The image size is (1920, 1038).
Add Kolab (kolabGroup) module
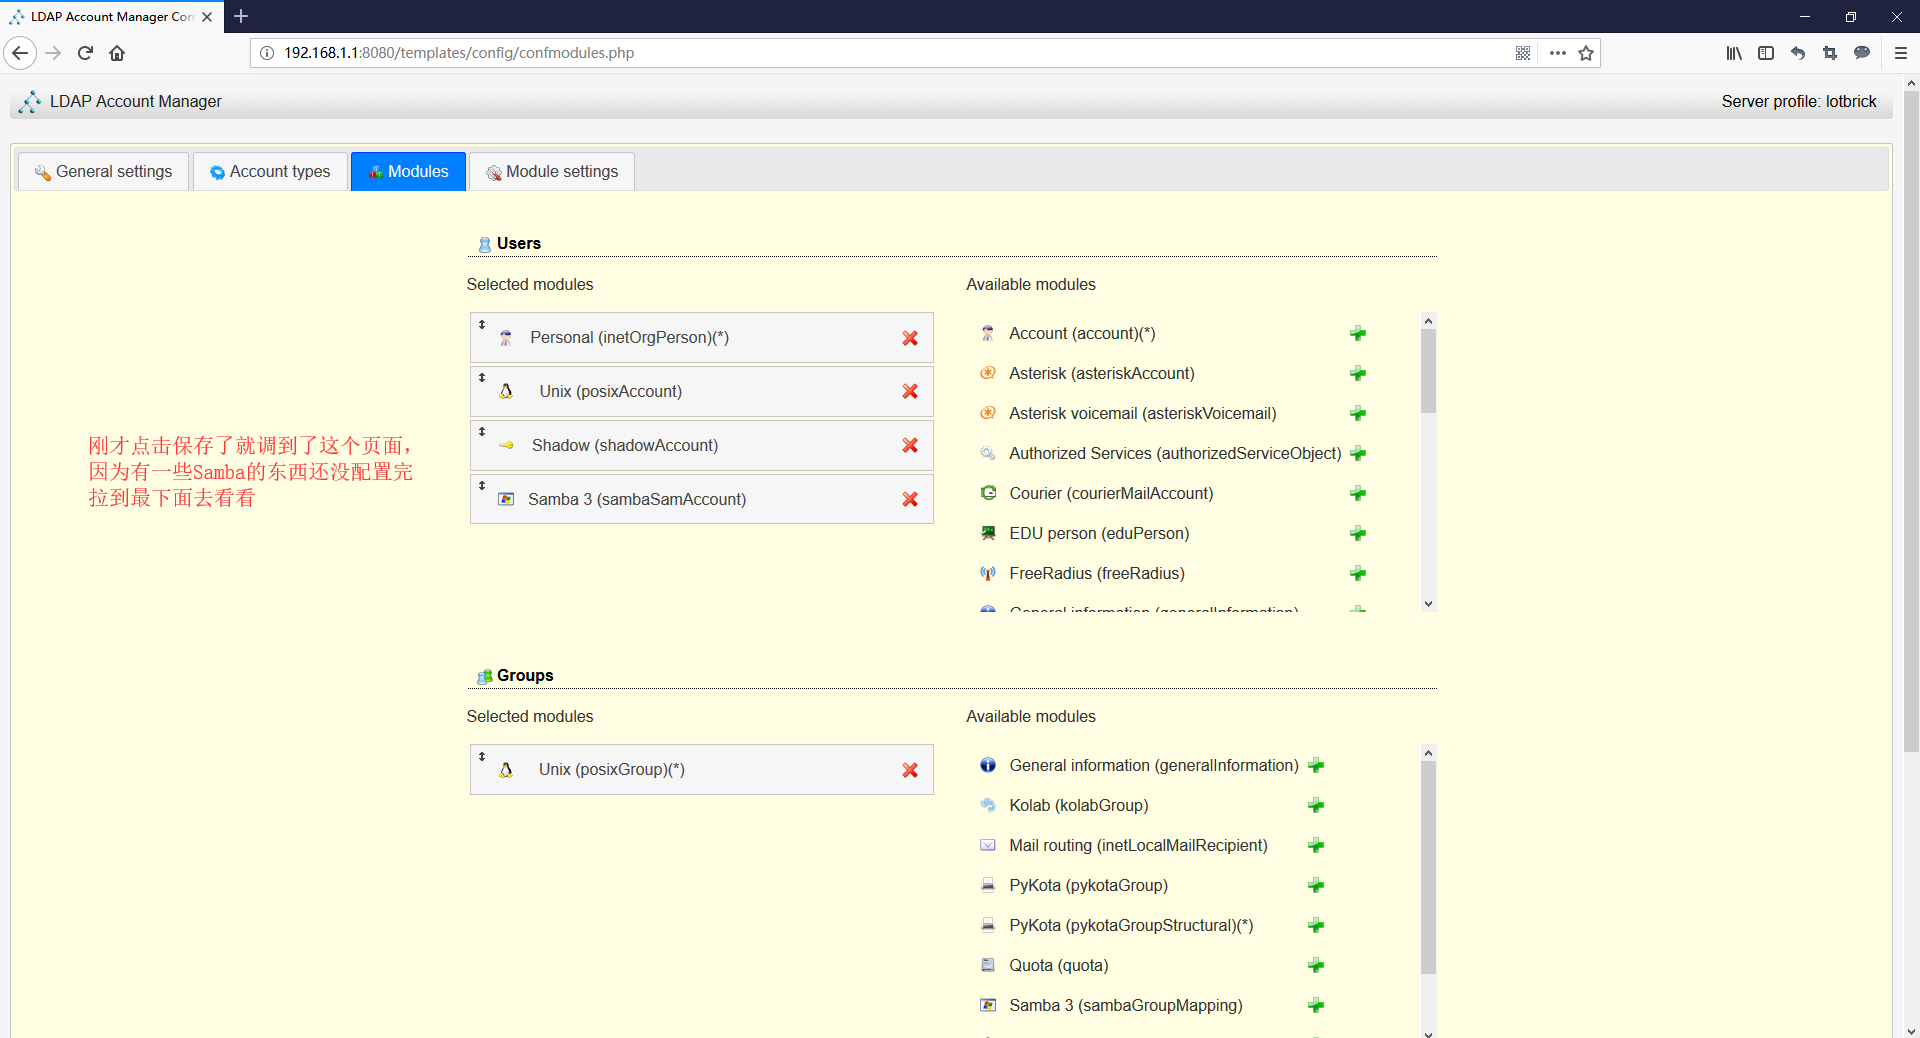tap(1316, 805)
